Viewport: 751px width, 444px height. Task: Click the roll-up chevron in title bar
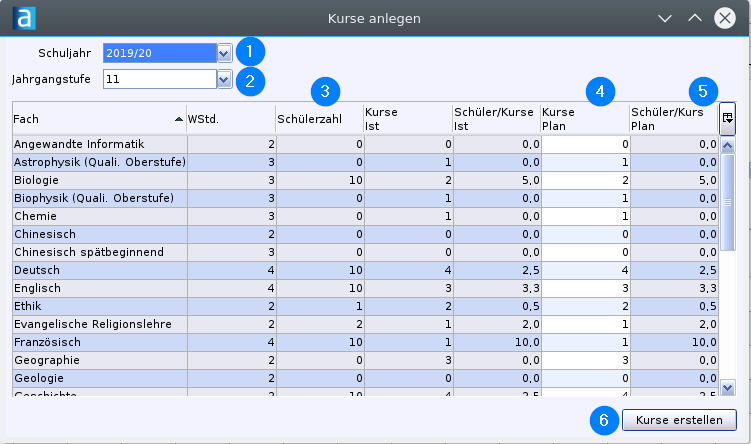[x=695, y=18]
